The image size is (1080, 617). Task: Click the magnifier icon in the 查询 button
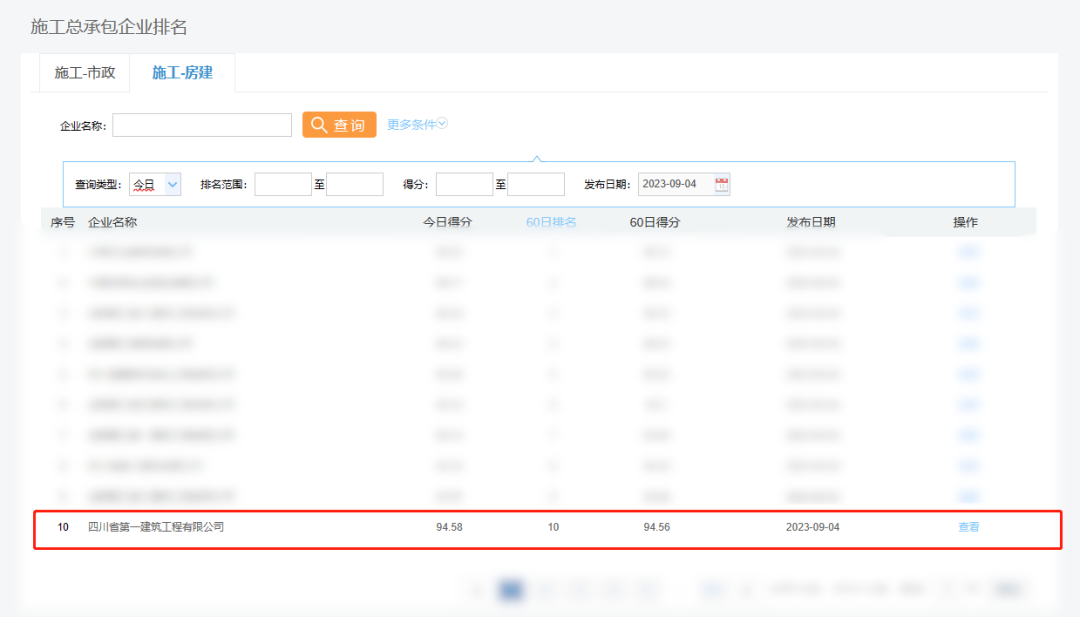click(x=319, y=125)
